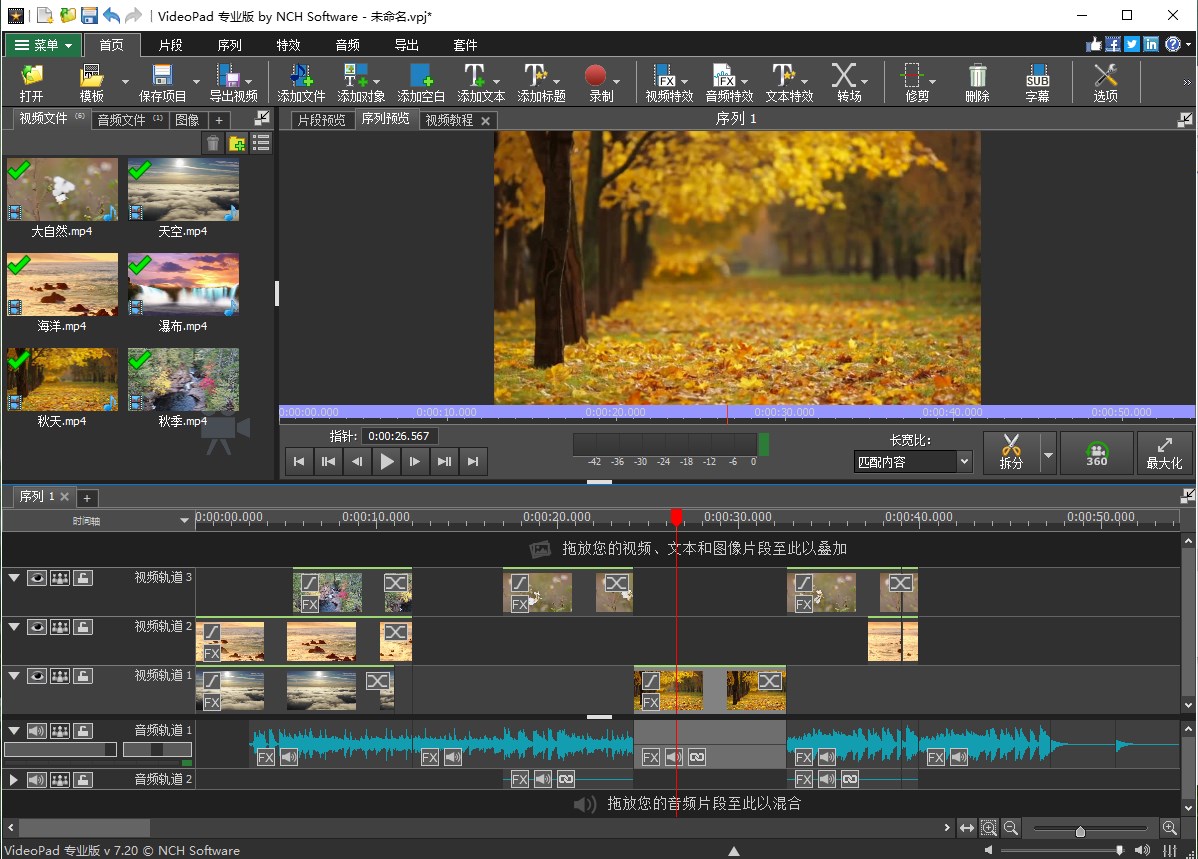1198x859 pixels.
Task: Click the 拆分 scissors split icon
Action: (1011, 452)
